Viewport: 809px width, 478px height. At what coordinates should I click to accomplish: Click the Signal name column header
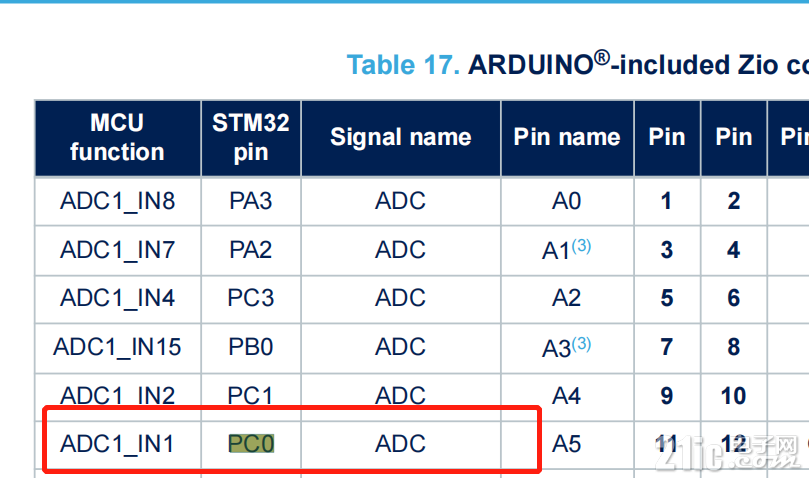[x=401, y=138]
